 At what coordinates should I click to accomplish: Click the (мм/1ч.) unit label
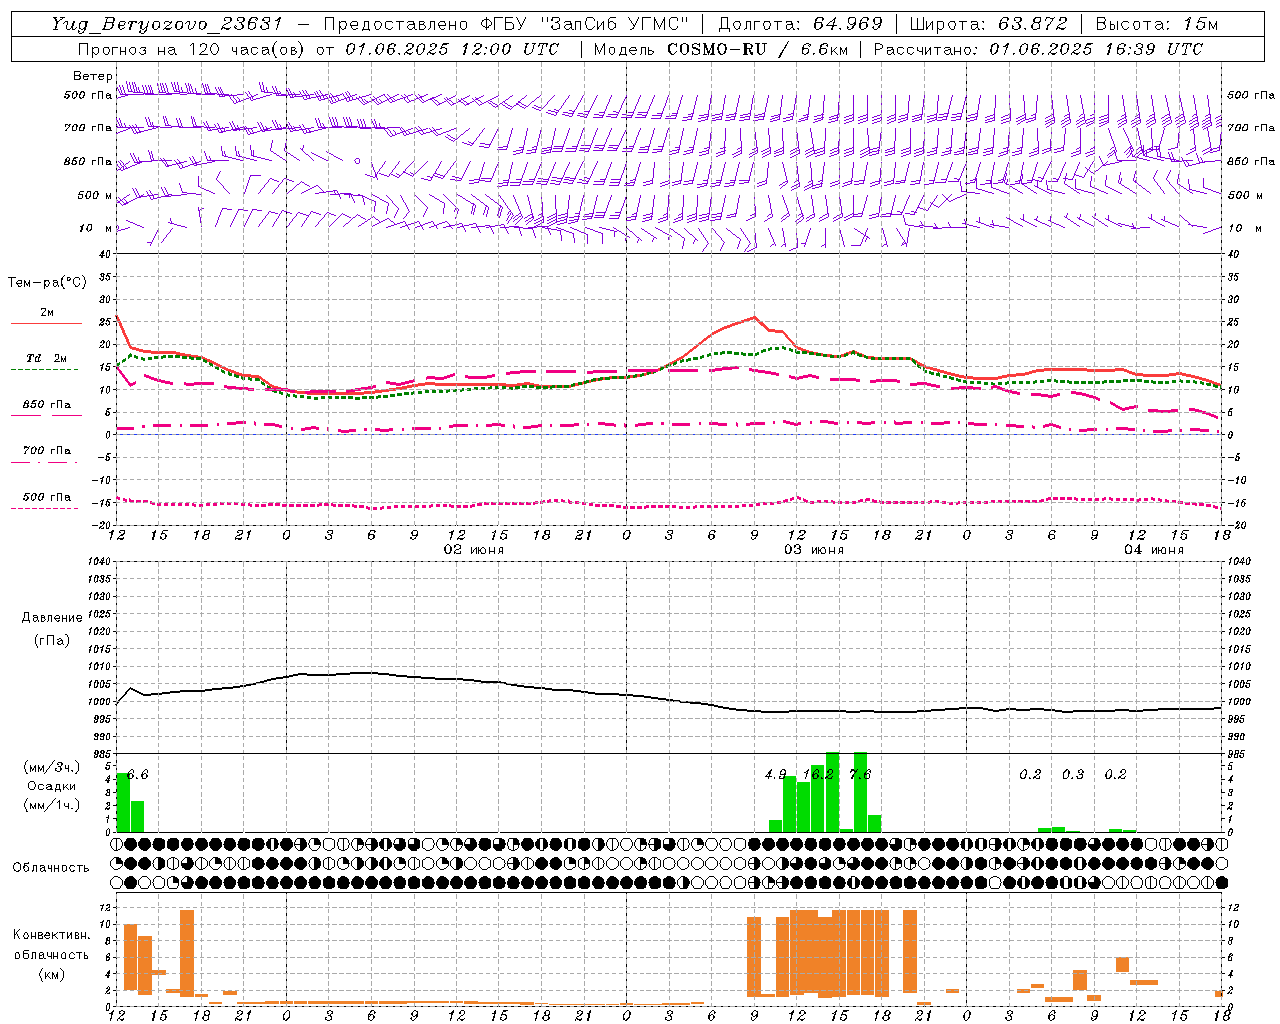pos(52,805)
